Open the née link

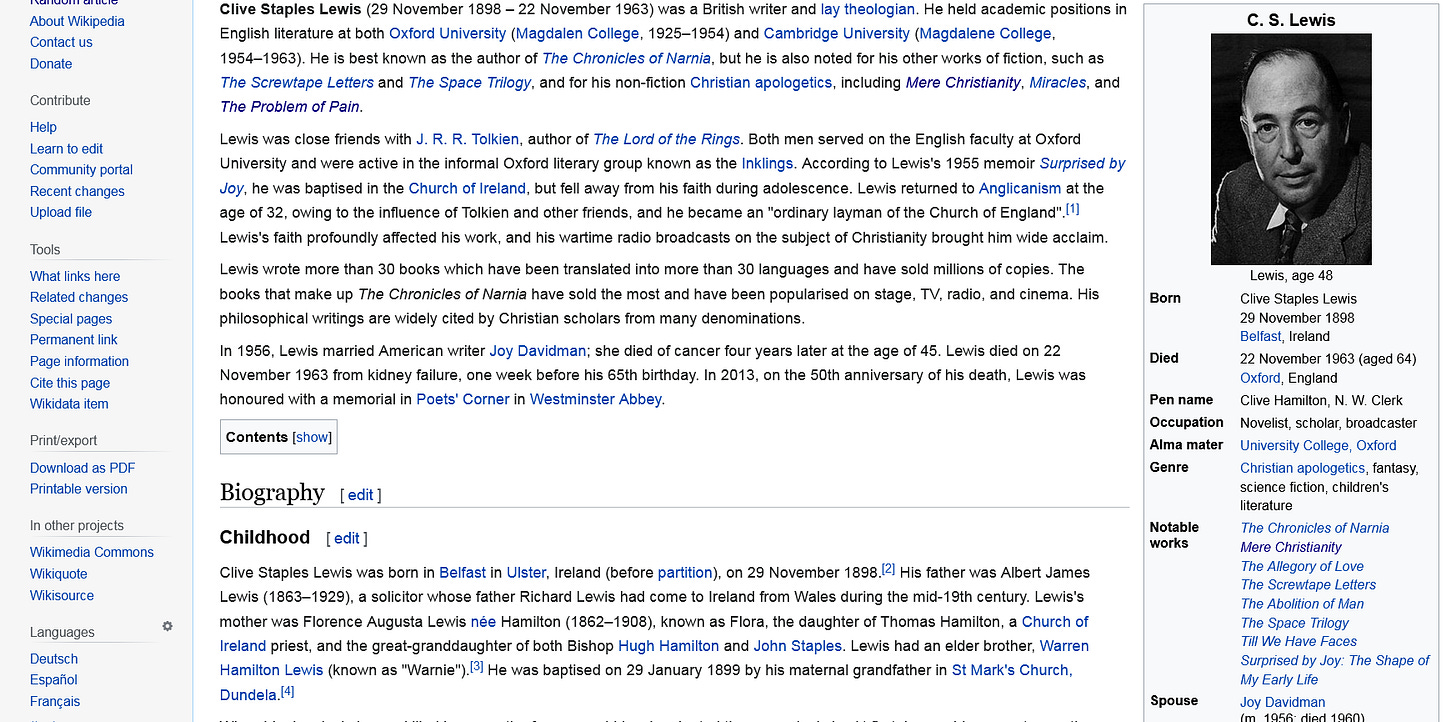click(483, 621)
